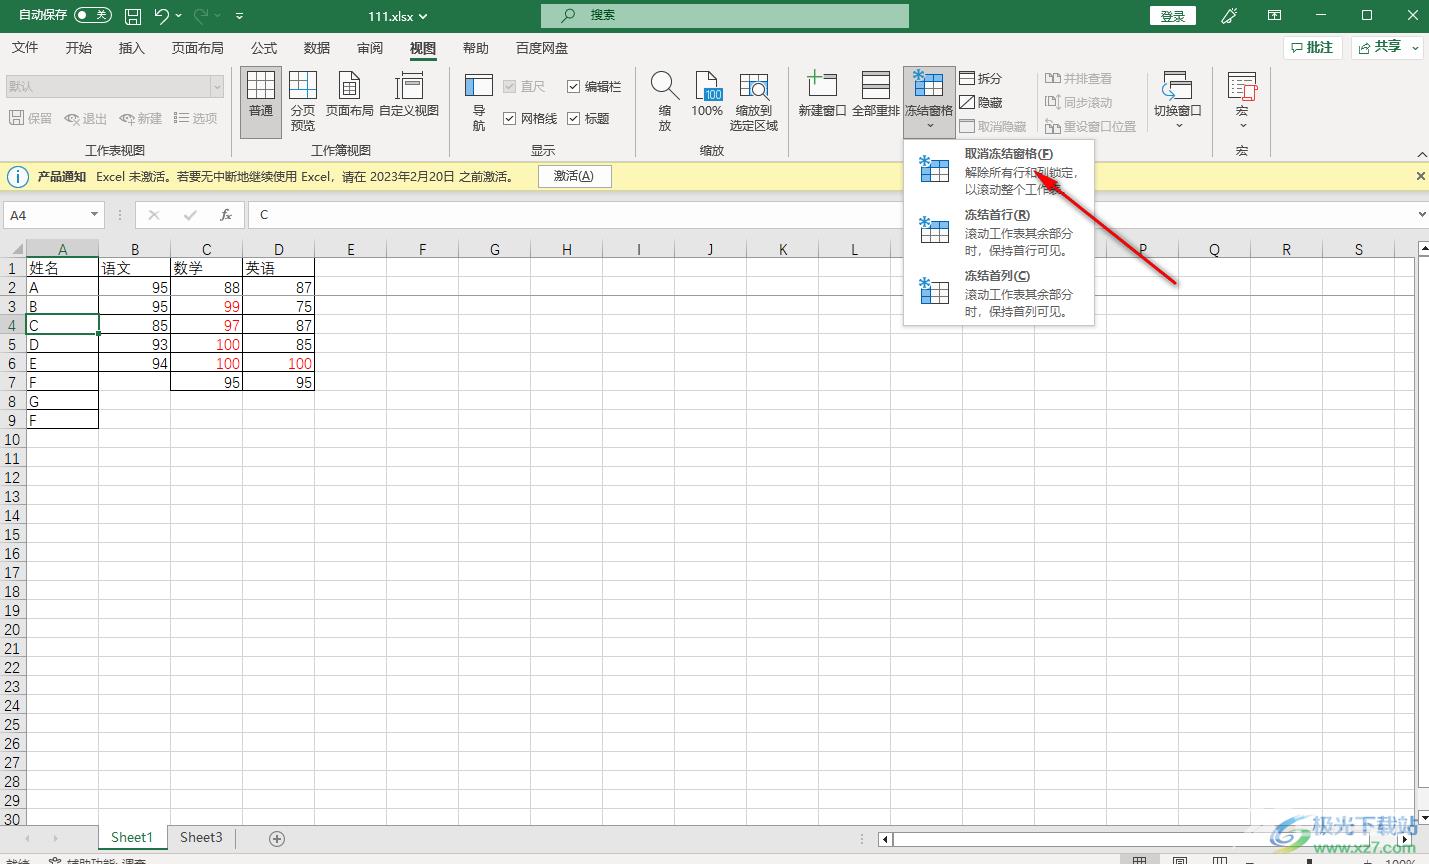Open Page Layout view (页面布局) icon
The width and height of the screenshot is (1429, 864).
click(x=349, y=95)
